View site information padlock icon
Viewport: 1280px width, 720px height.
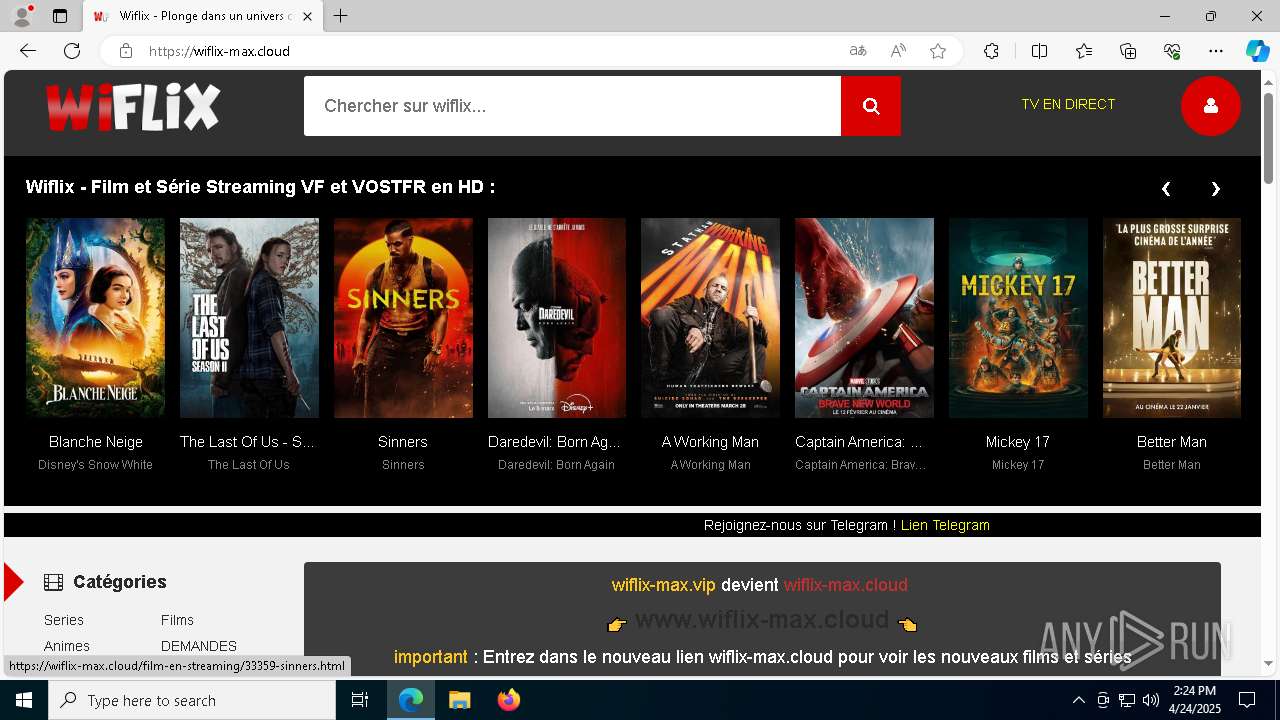125,51
